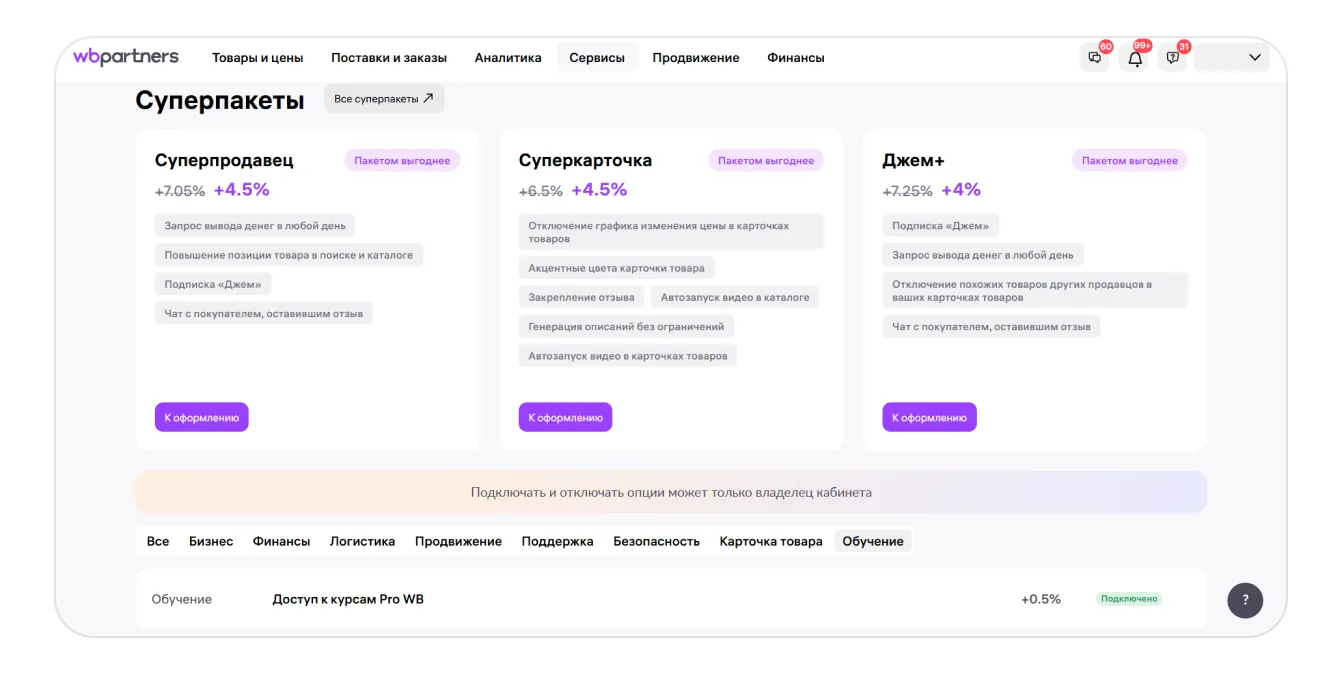Viewport: 1344px width, 674px height.
Task: Click К оформлению in Суперкарточка card
Action: 565,417
